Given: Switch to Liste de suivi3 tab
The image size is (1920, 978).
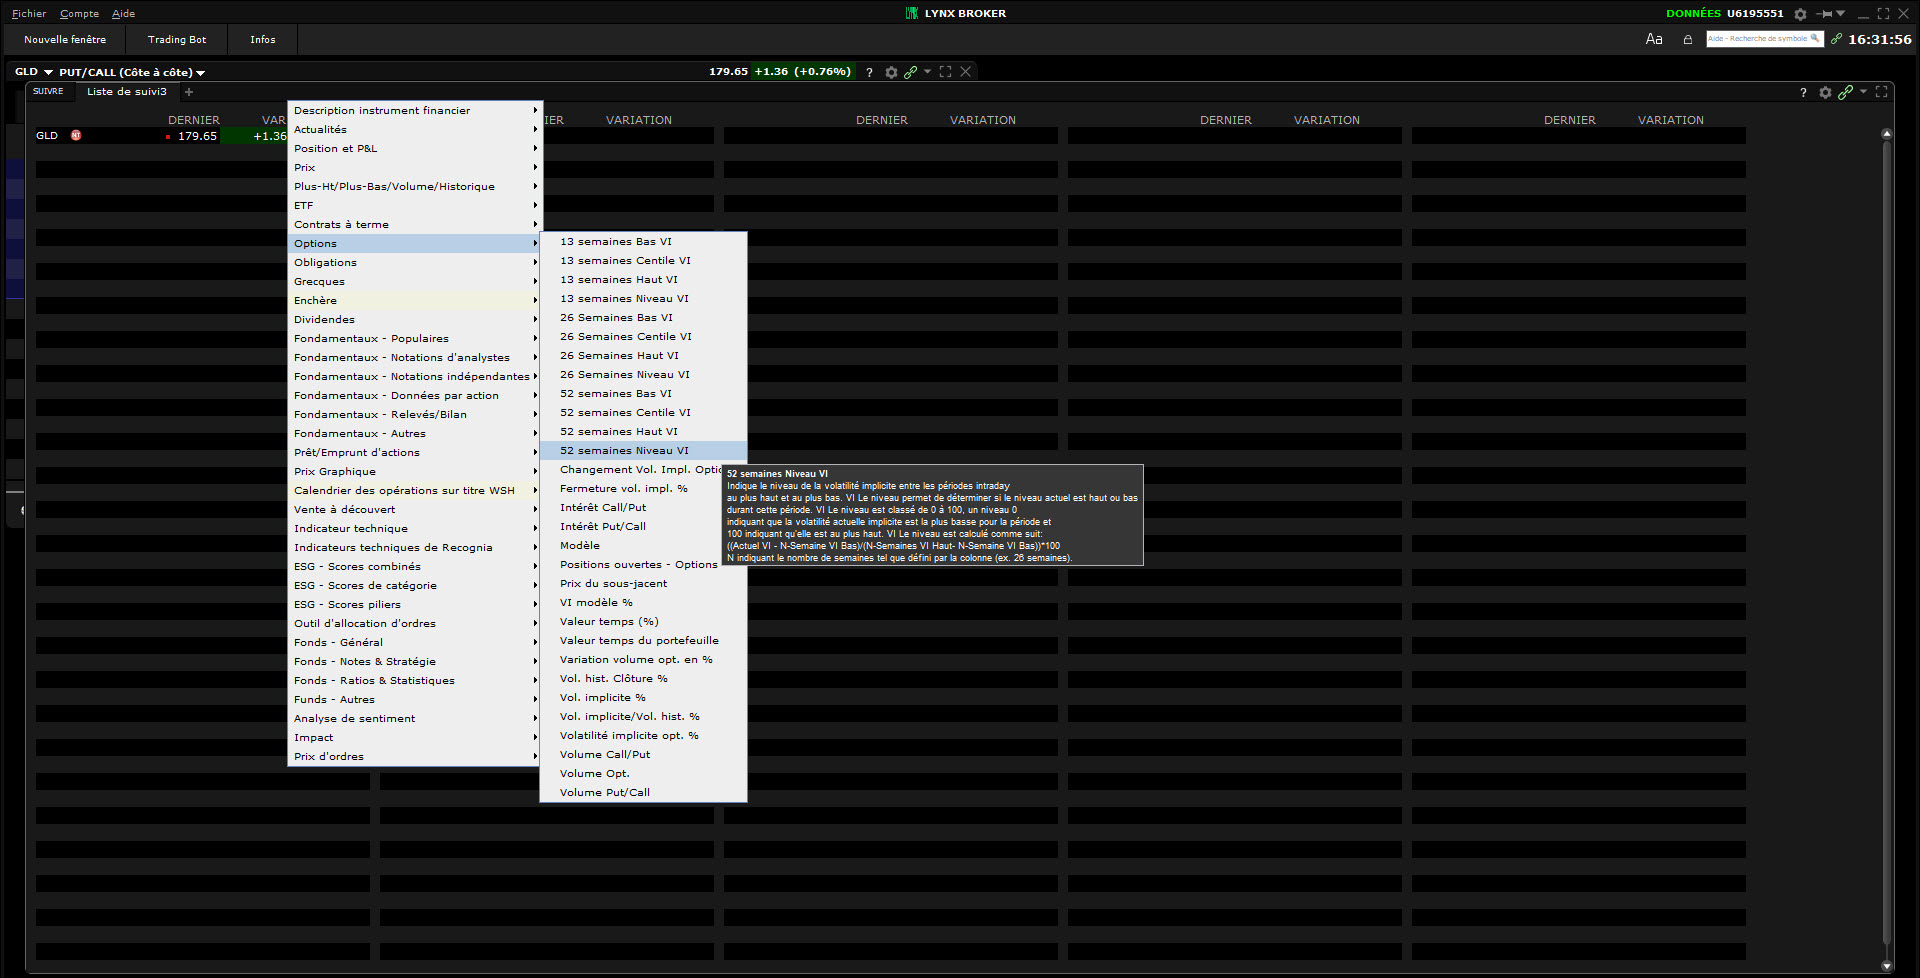Looking at the screenshot, I should [127, 92].
